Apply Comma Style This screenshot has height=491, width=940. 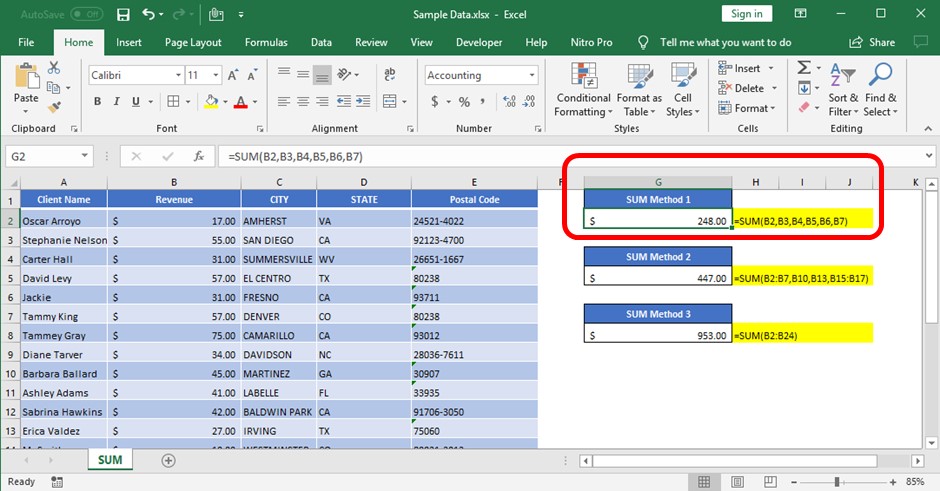(483, 101)
